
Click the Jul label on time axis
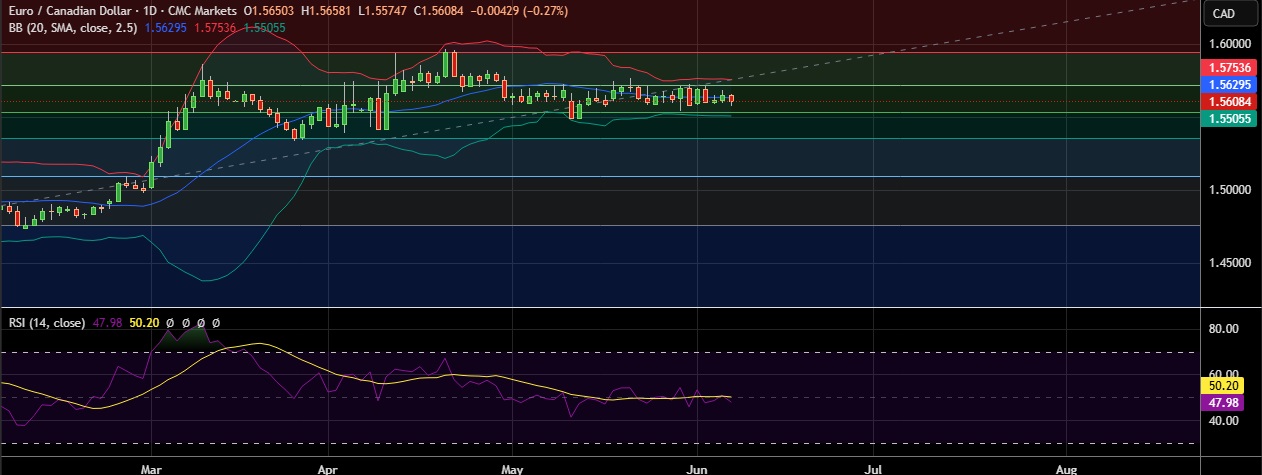(x=873, y=468)
